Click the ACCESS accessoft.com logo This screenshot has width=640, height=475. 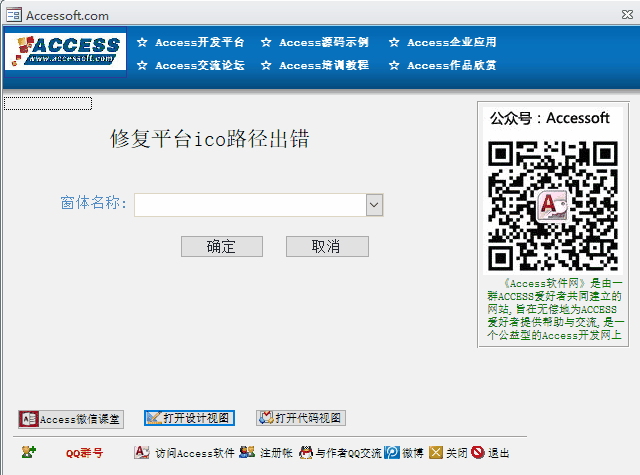[x=65, y=52]
